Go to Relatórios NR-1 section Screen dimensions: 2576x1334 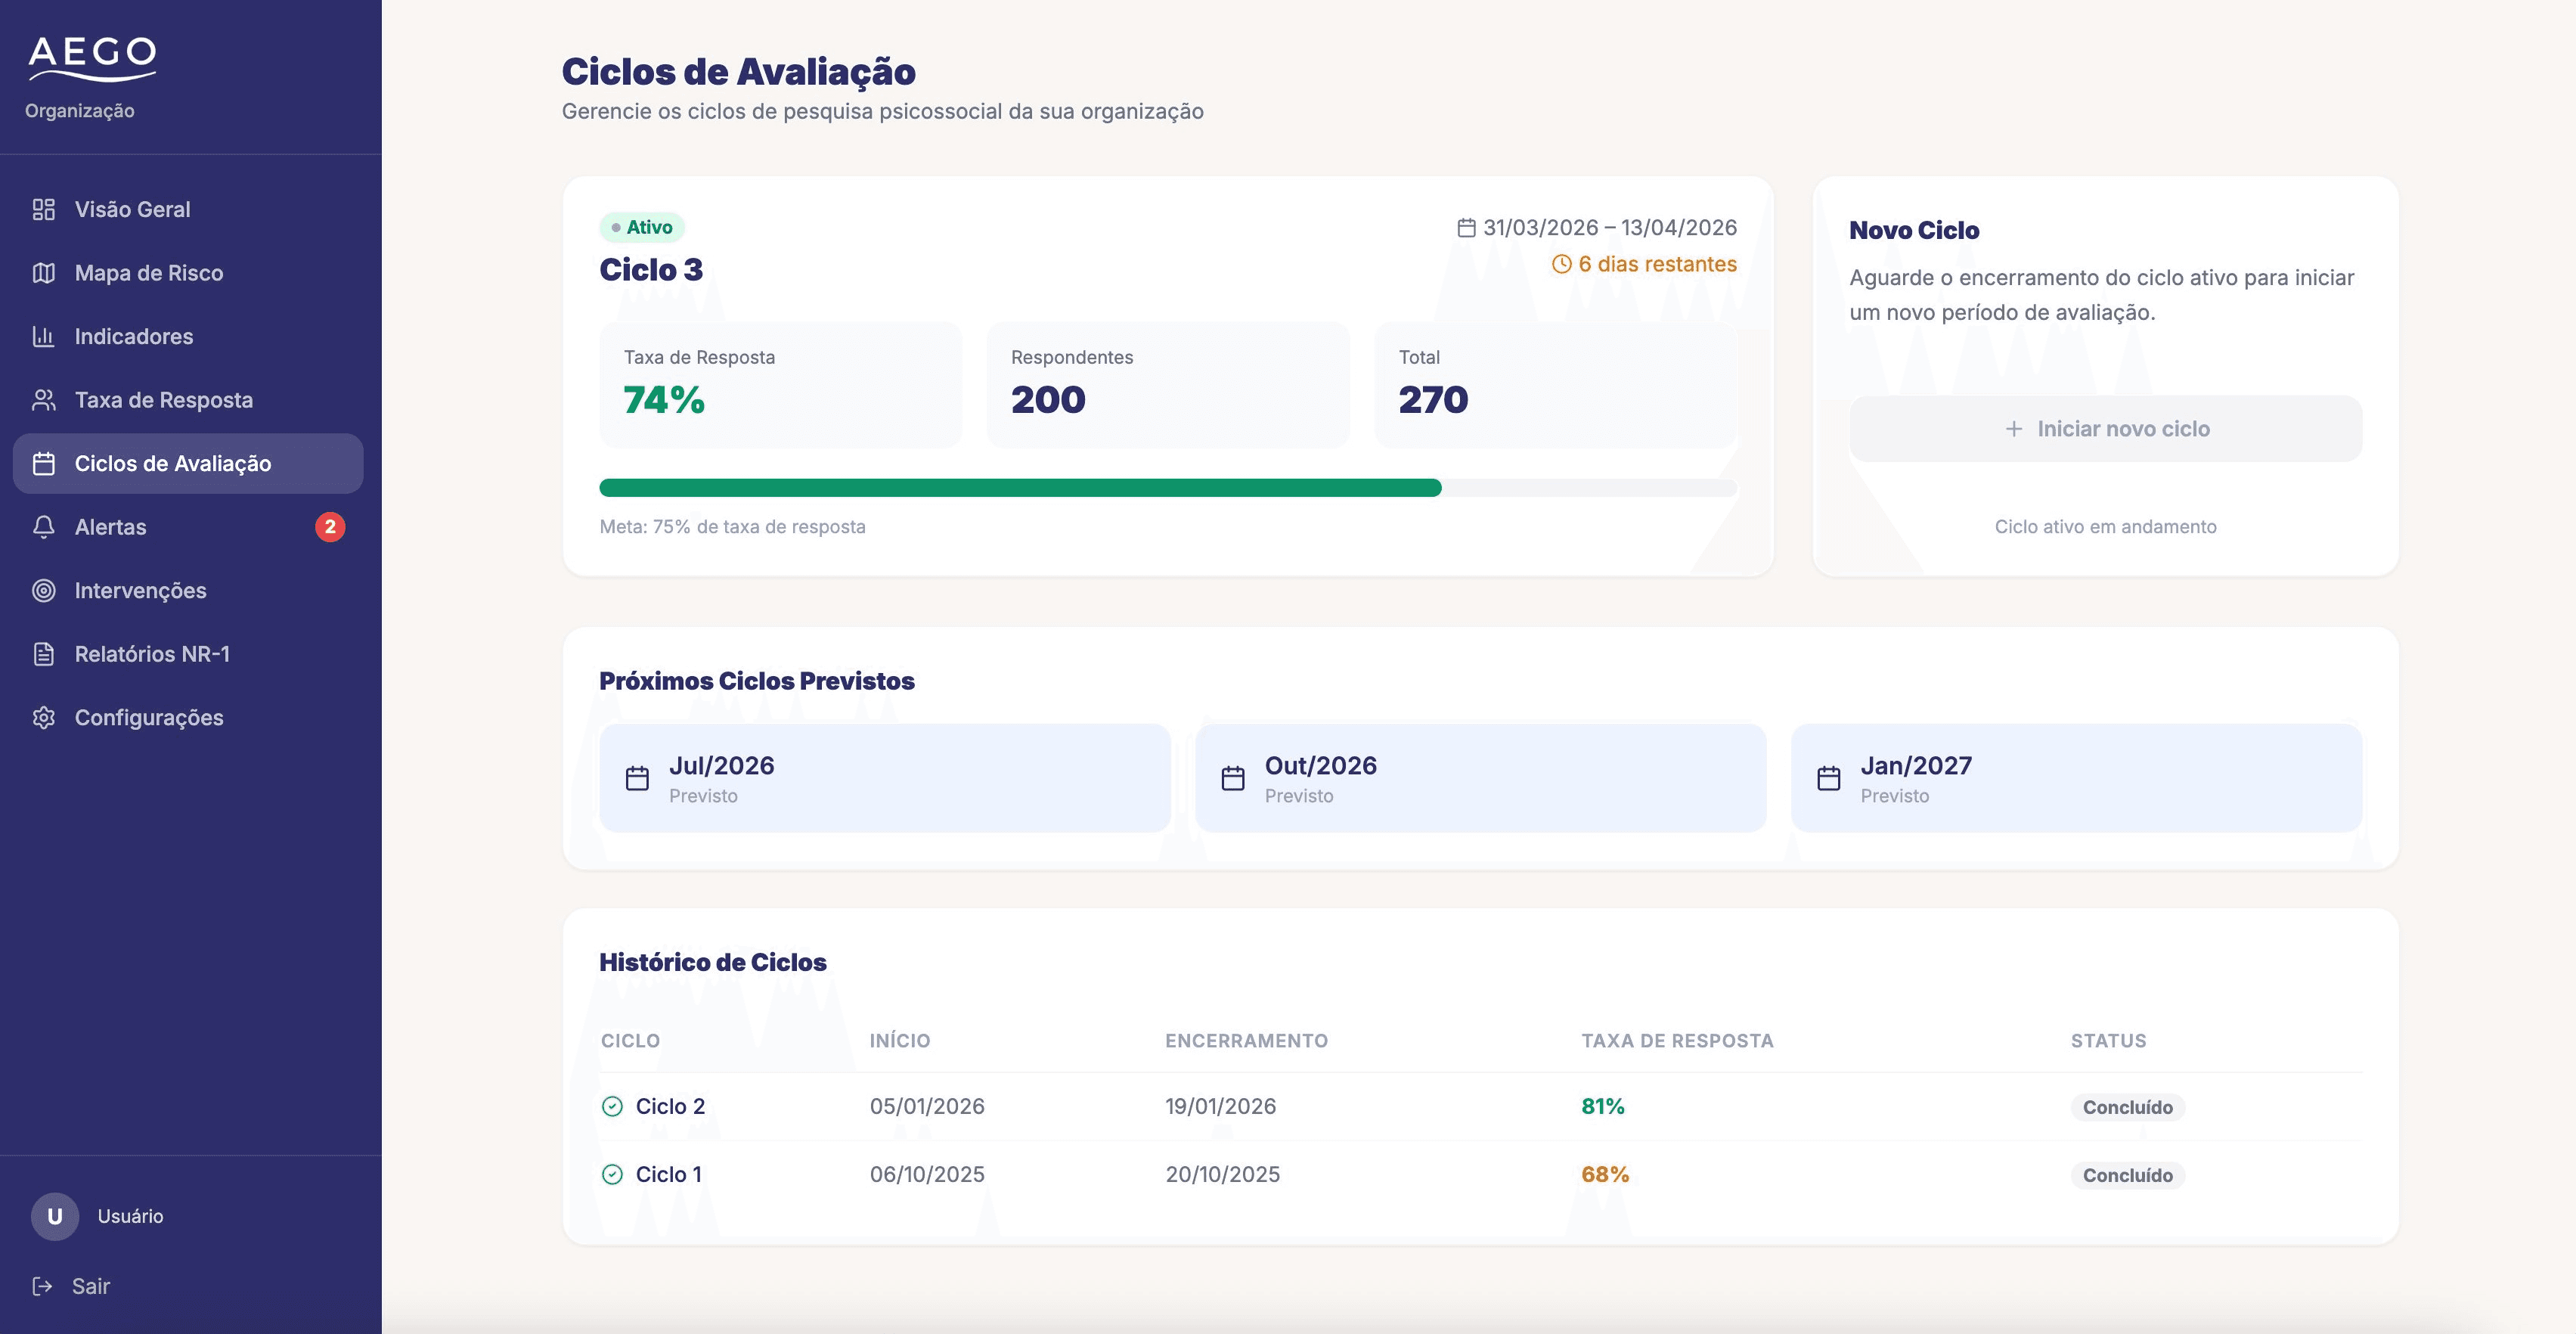188,654
